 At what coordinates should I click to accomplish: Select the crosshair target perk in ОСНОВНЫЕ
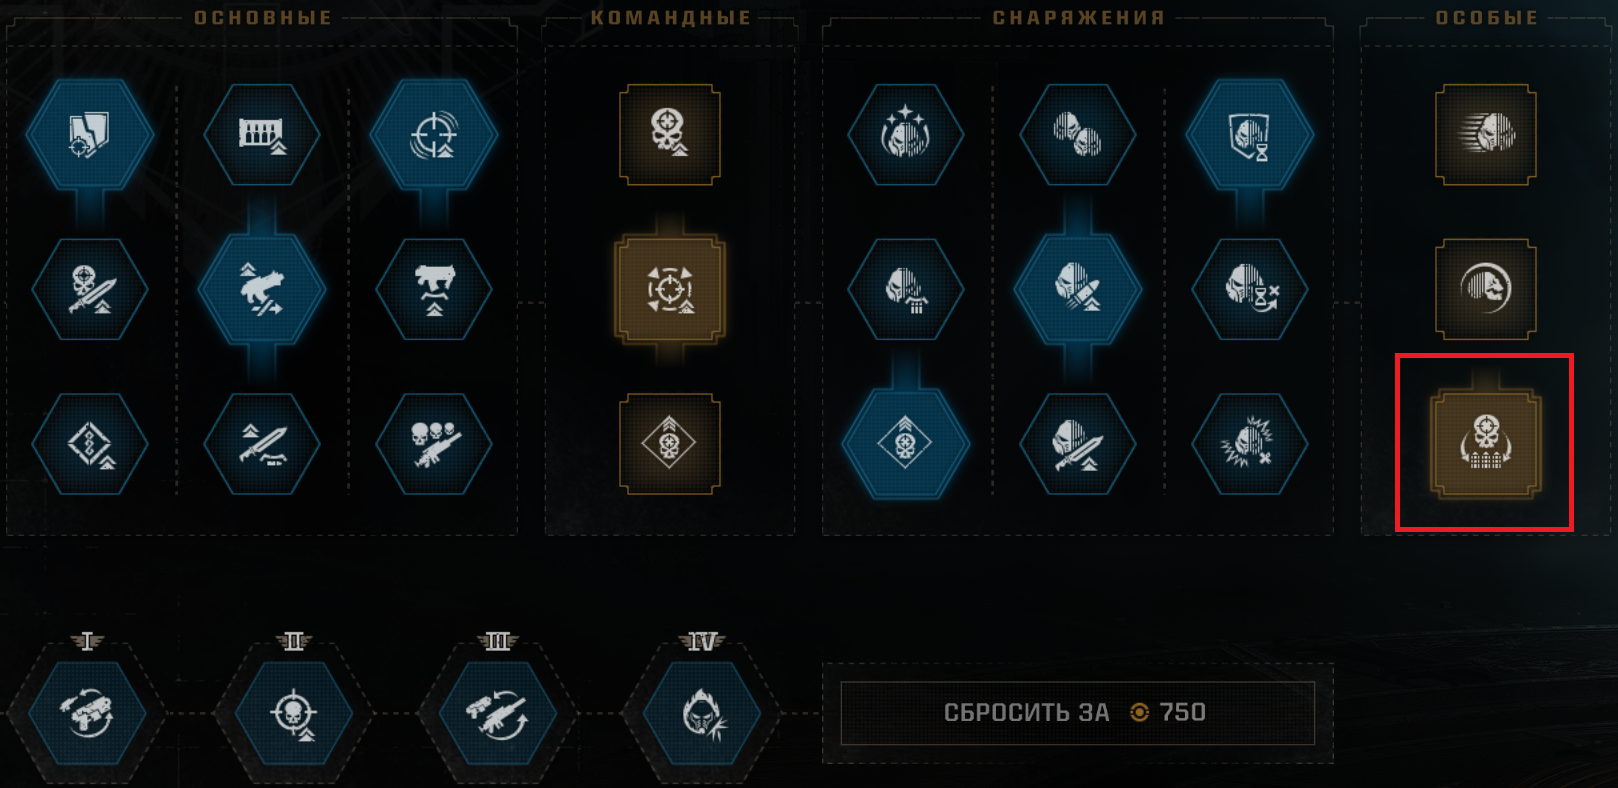pyautogui.click(x=433, y=134)
